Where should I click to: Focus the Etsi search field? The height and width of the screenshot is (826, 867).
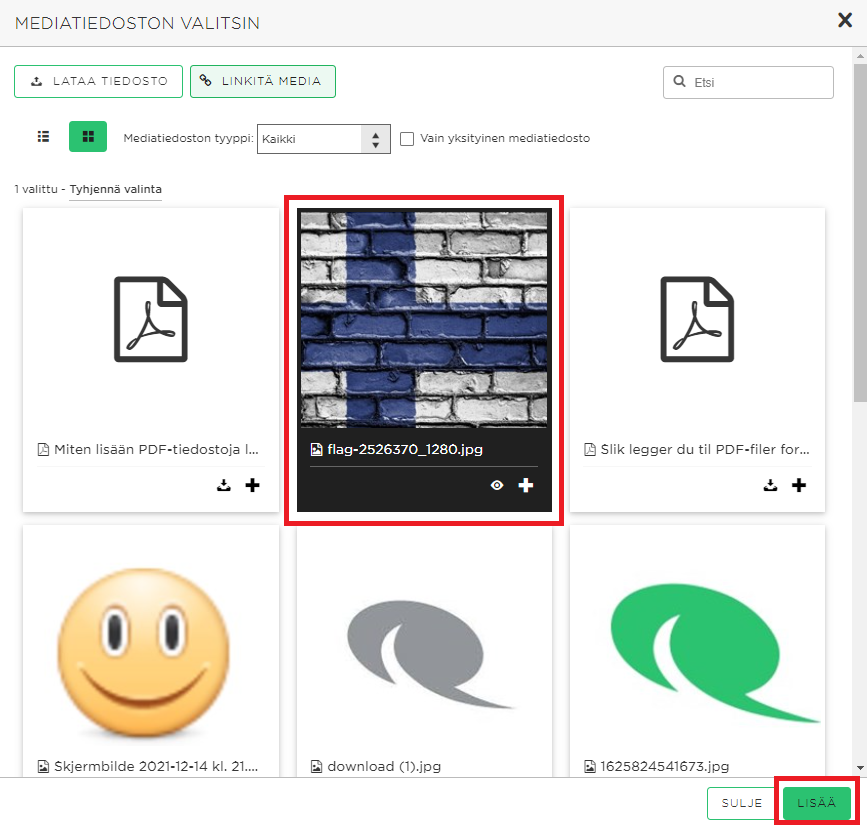point(748,82)
